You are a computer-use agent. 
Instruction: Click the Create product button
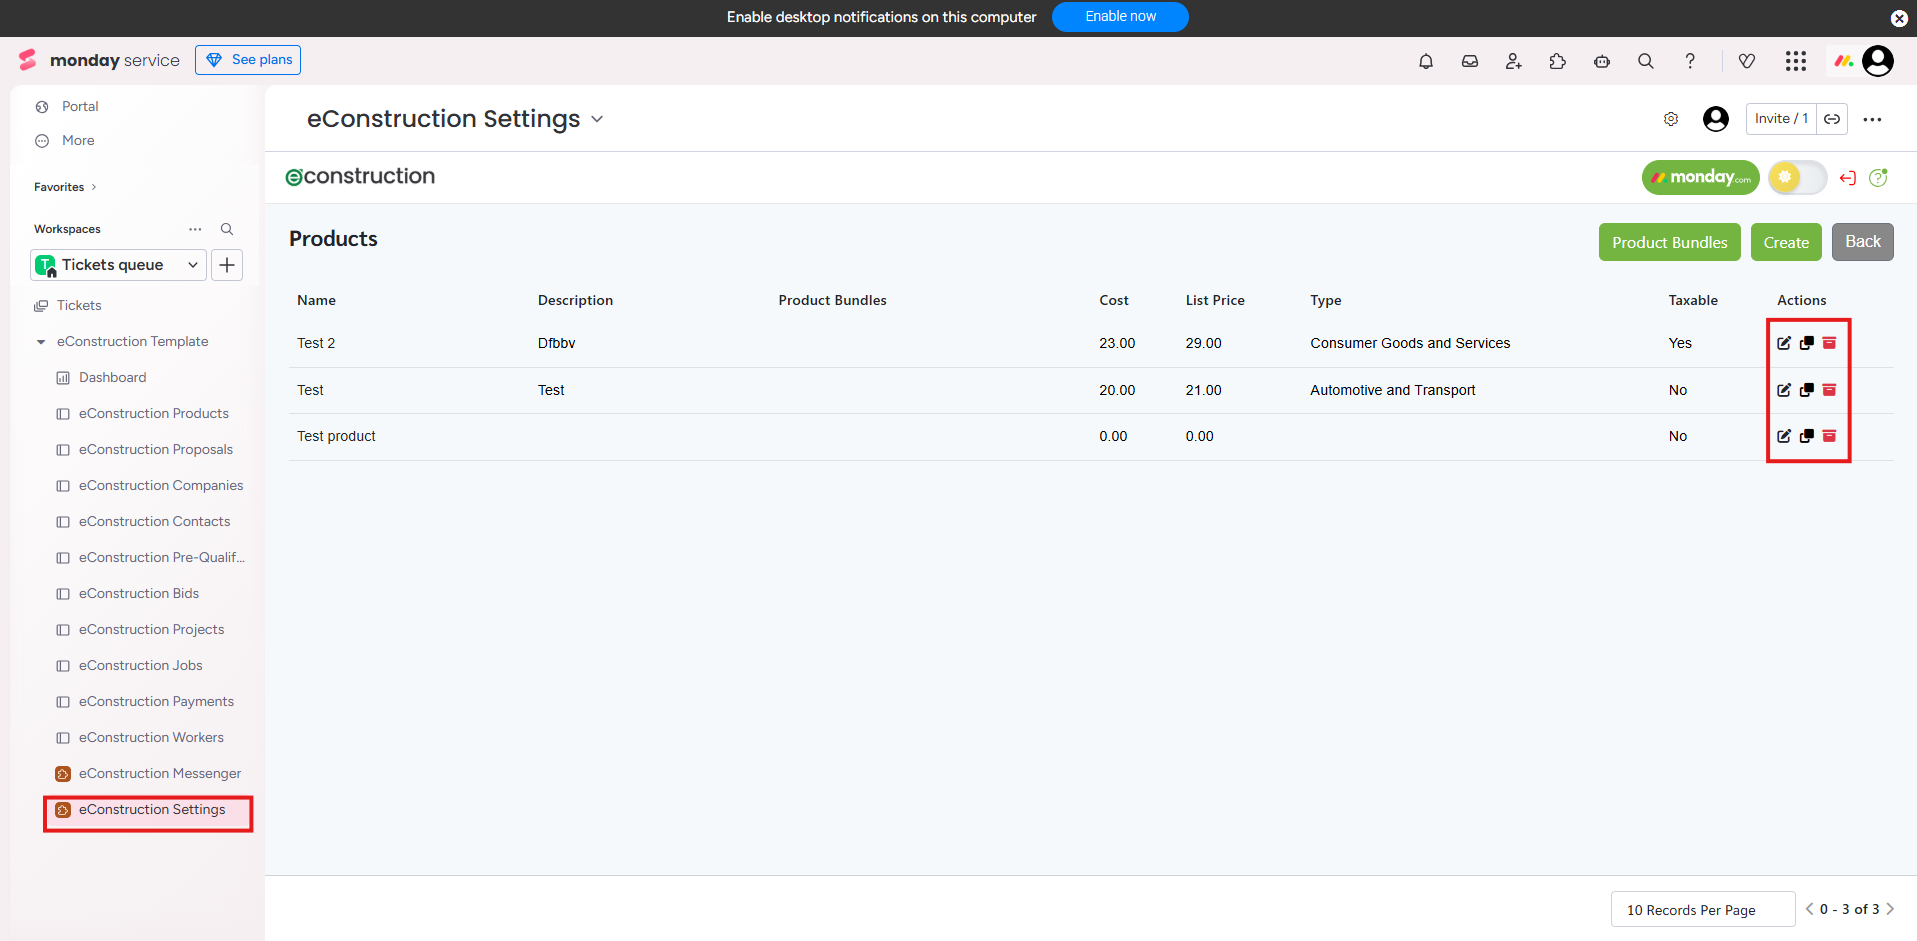pyautogui.click(x=1785, y=242)
